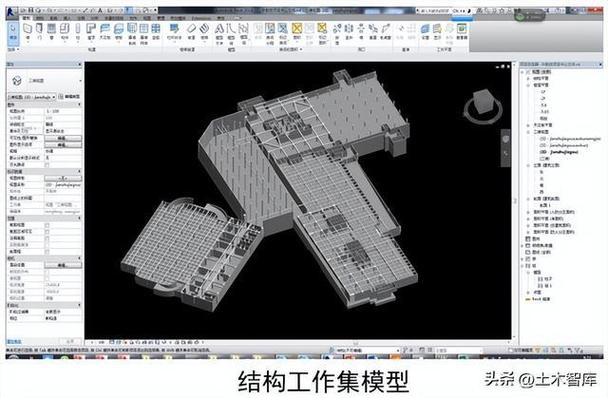Expand the Select panel dropdown under Modify
Viewport: 608px width, 398px height.
(13, 49)
